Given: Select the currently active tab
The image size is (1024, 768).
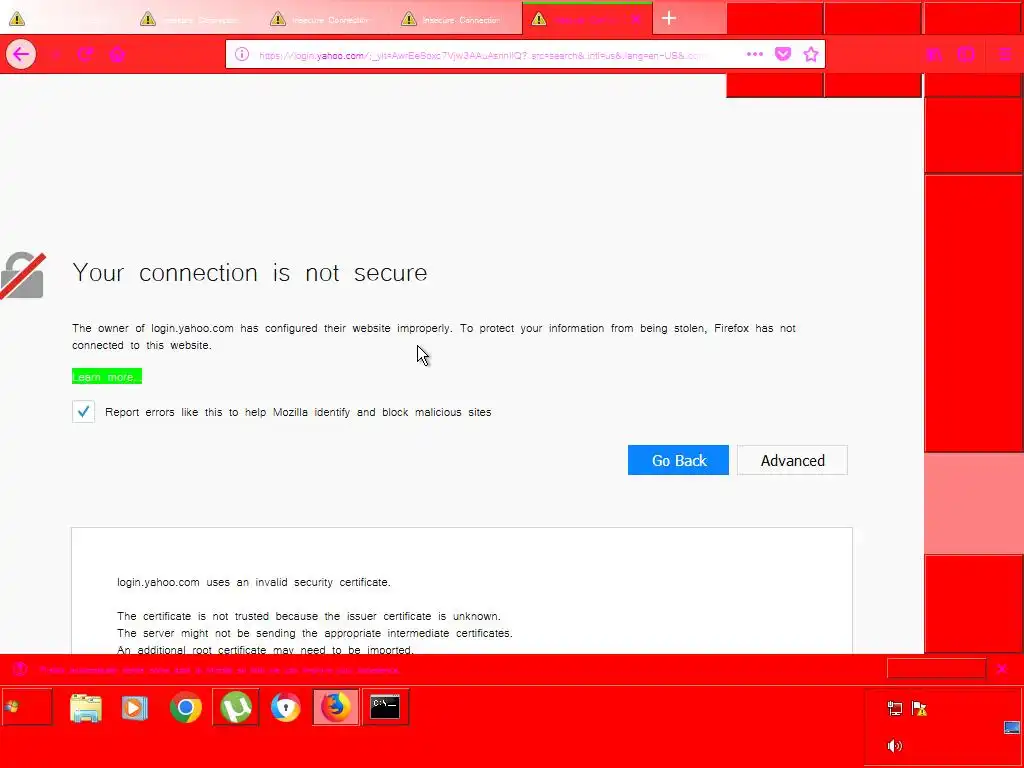Looking at the screenshot, I should pyautogui.click(x=586, y=19).
